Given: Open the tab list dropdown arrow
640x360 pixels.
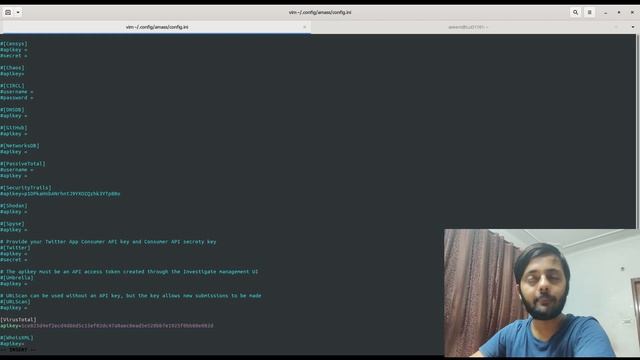Looking at the screenshot, I should [633, 27].
